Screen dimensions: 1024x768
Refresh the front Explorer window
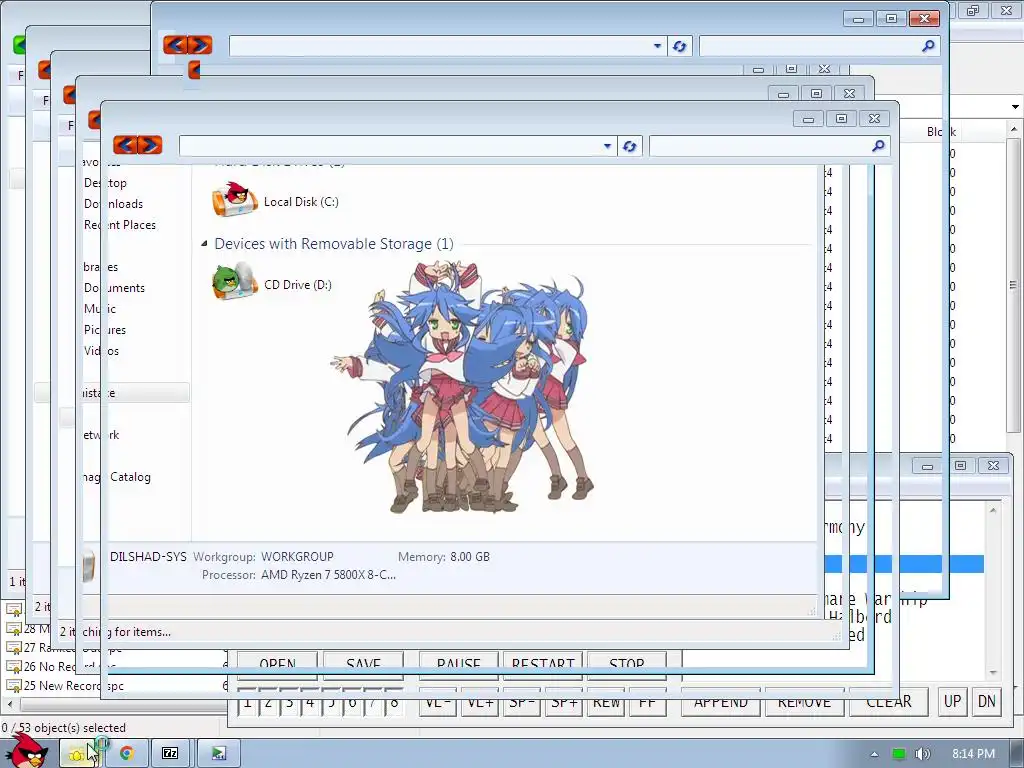(630, 146)
